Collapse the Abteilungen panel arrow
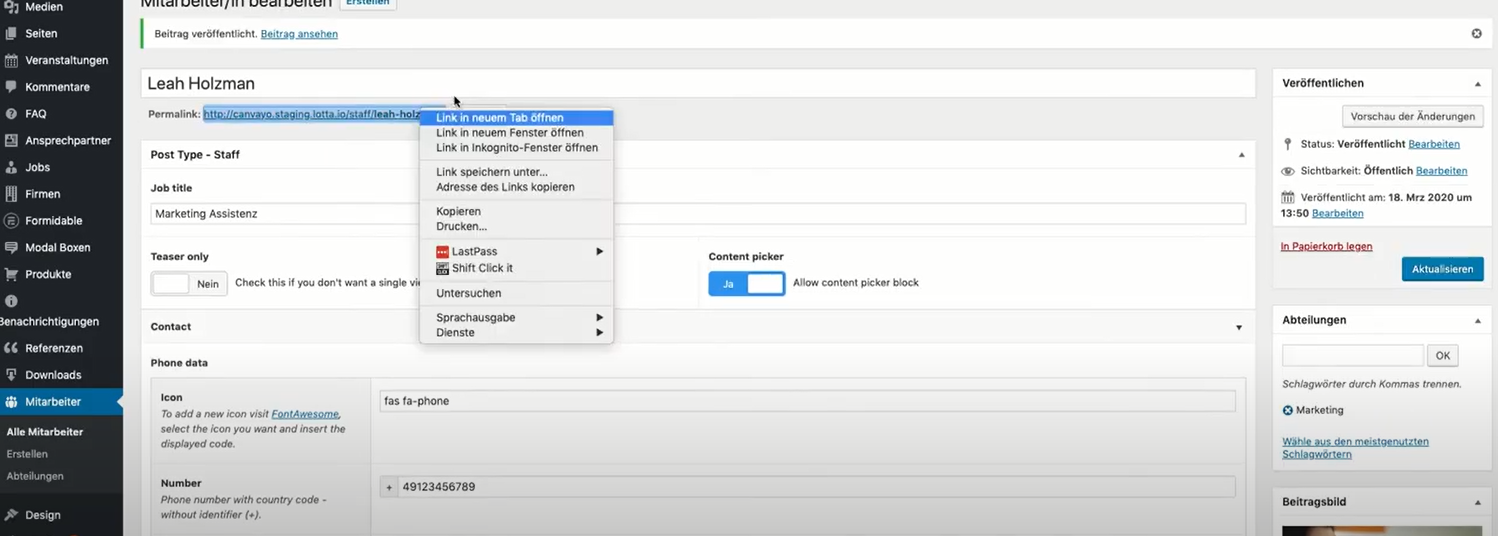The height and width of the screenshot is (536, 1498). [1477, 321]
